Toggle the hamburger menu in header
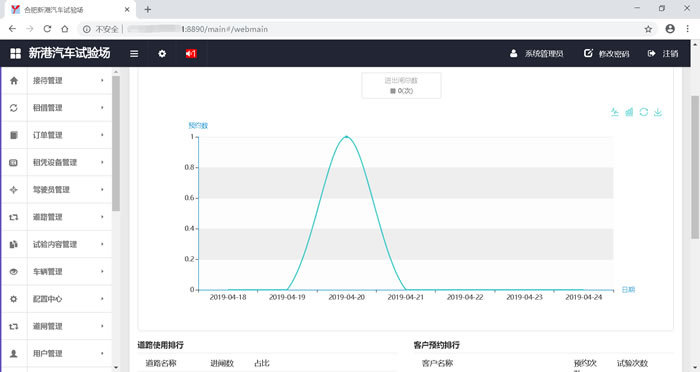This screenshot has width=700, height=372. point(134,54)
